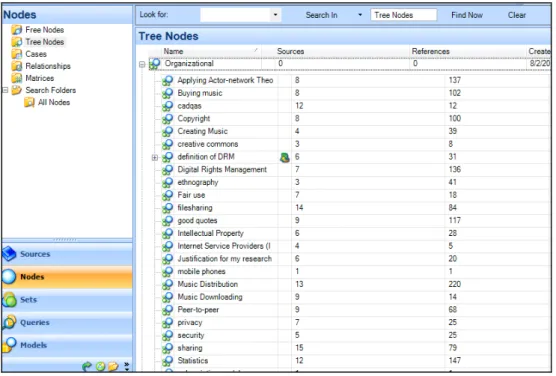This screenshot has width=556, height=376.
Task: Select the mobile phones node
Action: (201, 272)
